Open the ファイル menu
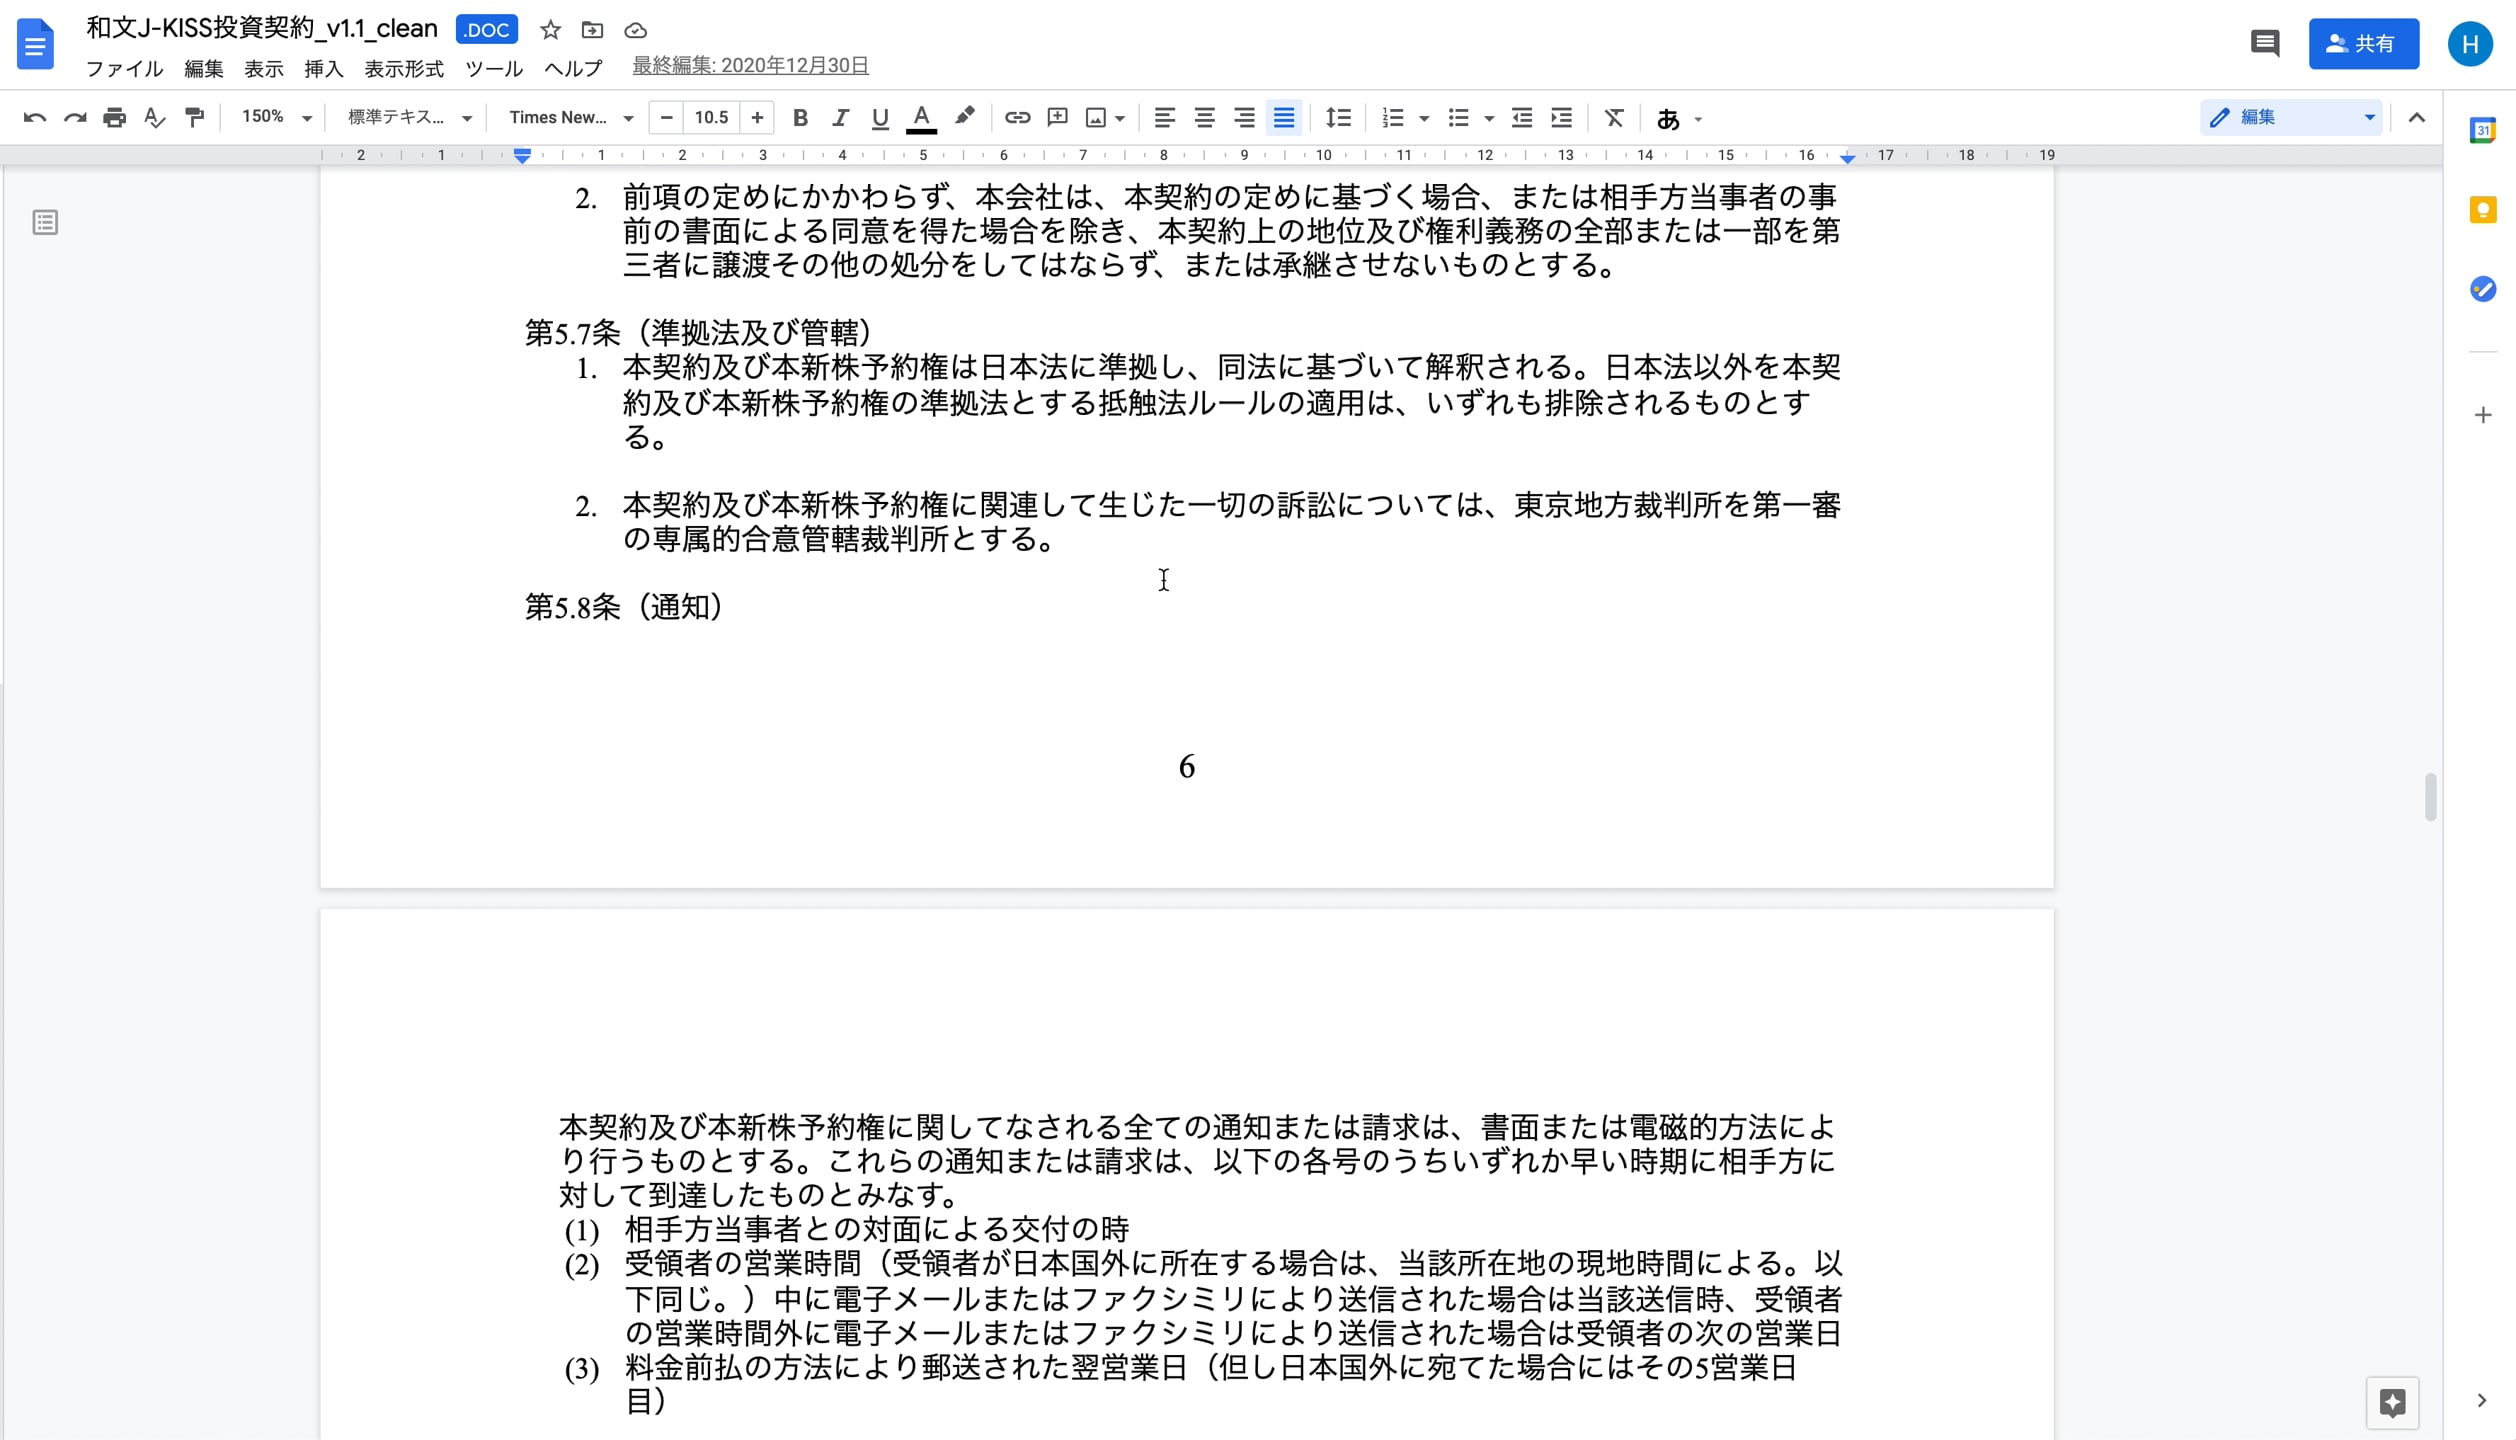 pos(123,69)
